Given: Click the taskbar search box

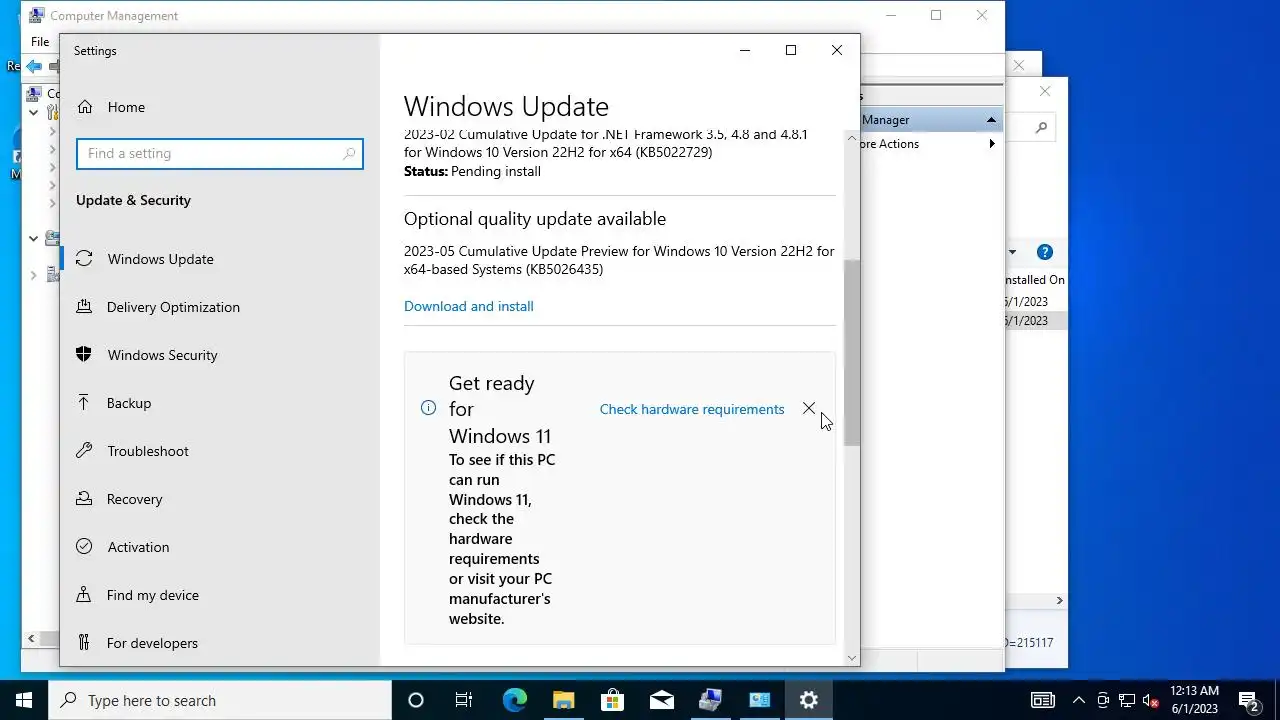Looking at the screenshot, I should click(220, 700).
